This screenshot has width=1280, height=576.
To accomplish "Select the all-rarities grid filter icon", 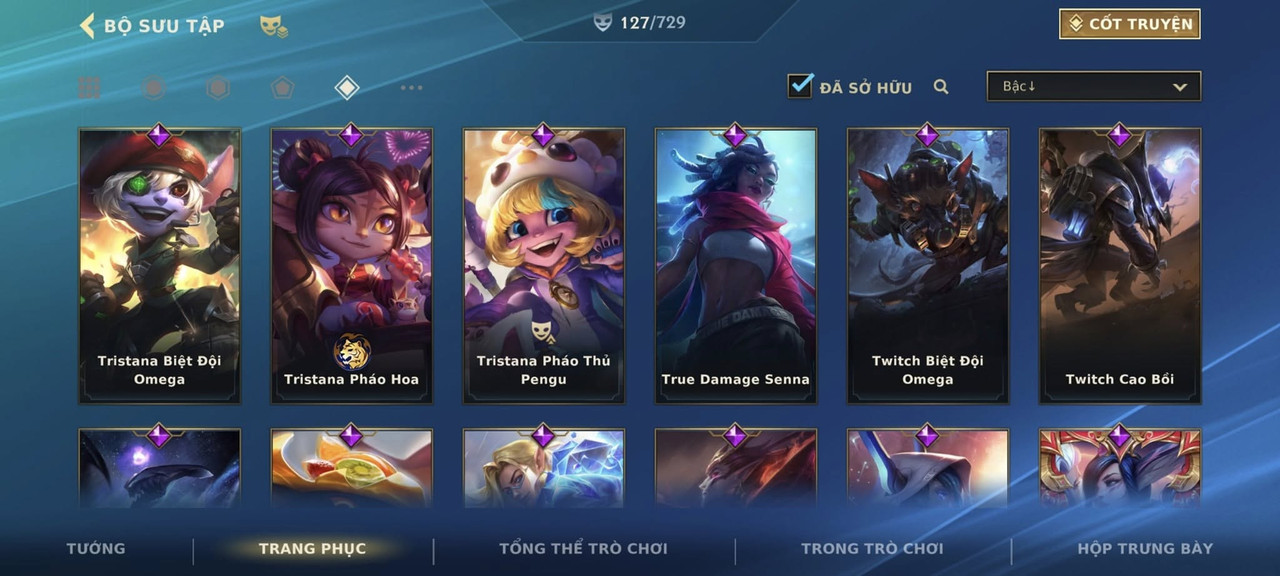I will 89,88.
